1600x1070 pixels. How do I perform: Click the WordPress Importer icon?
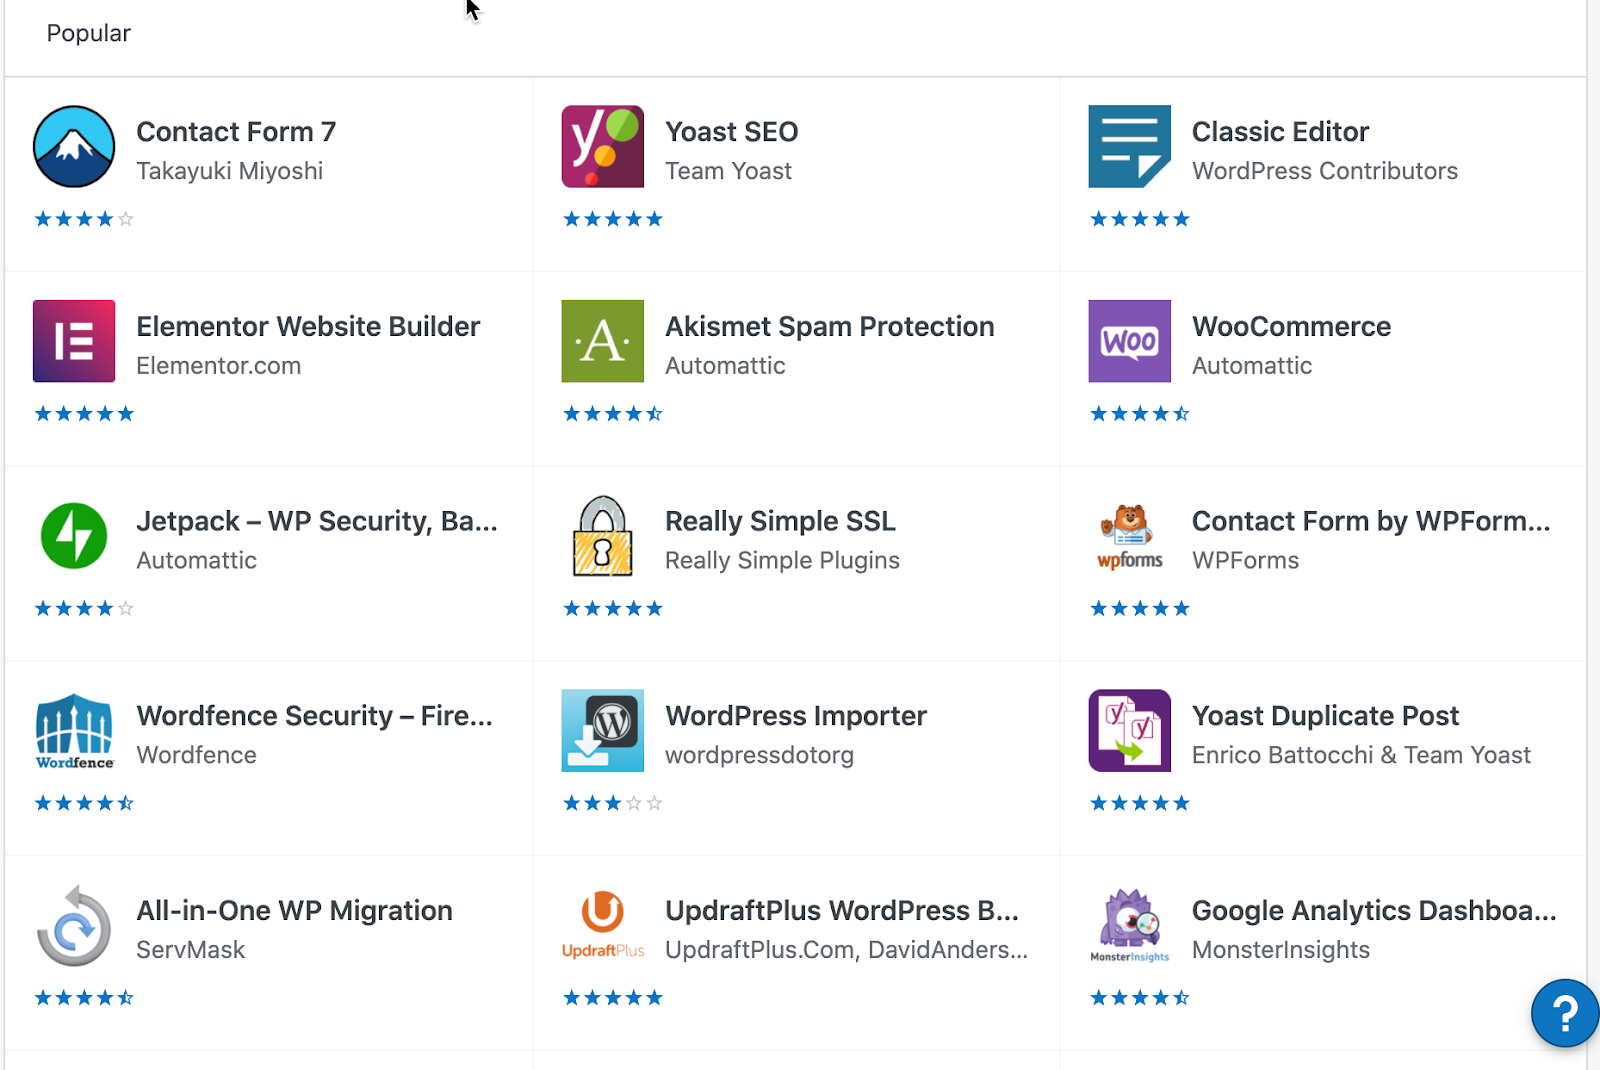602,731
